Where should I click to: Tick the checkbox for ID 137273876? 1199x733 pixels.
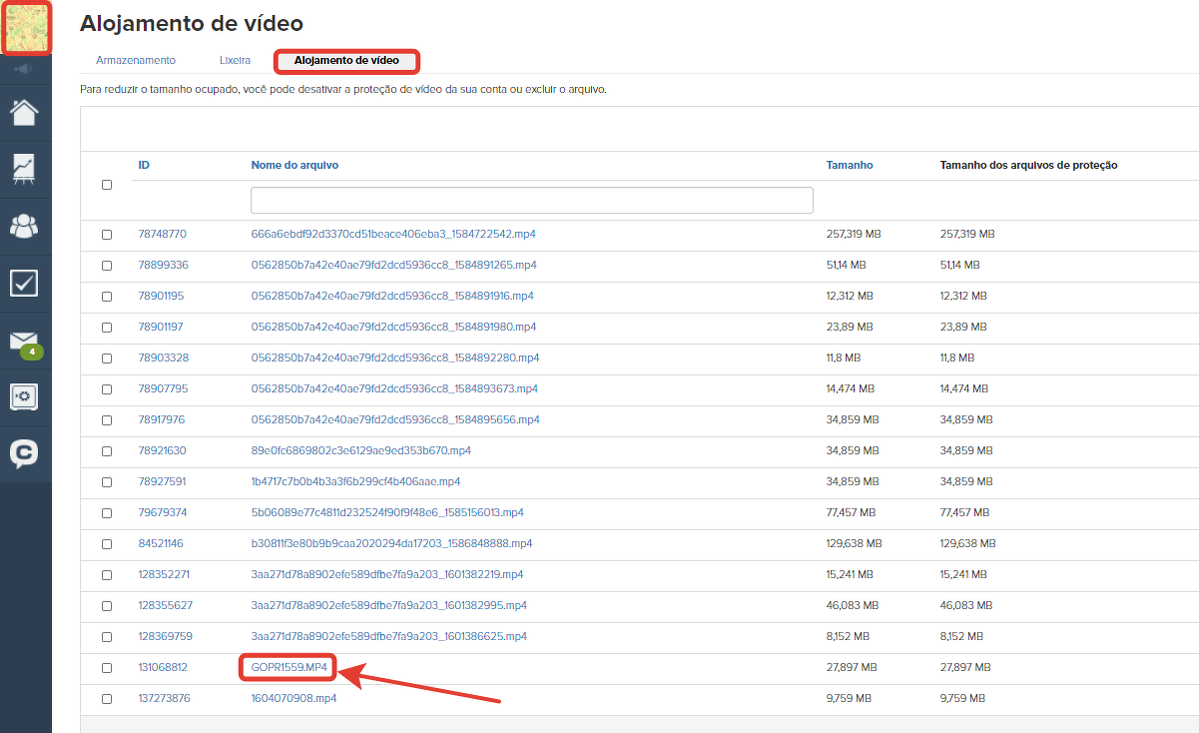point(107,698)
